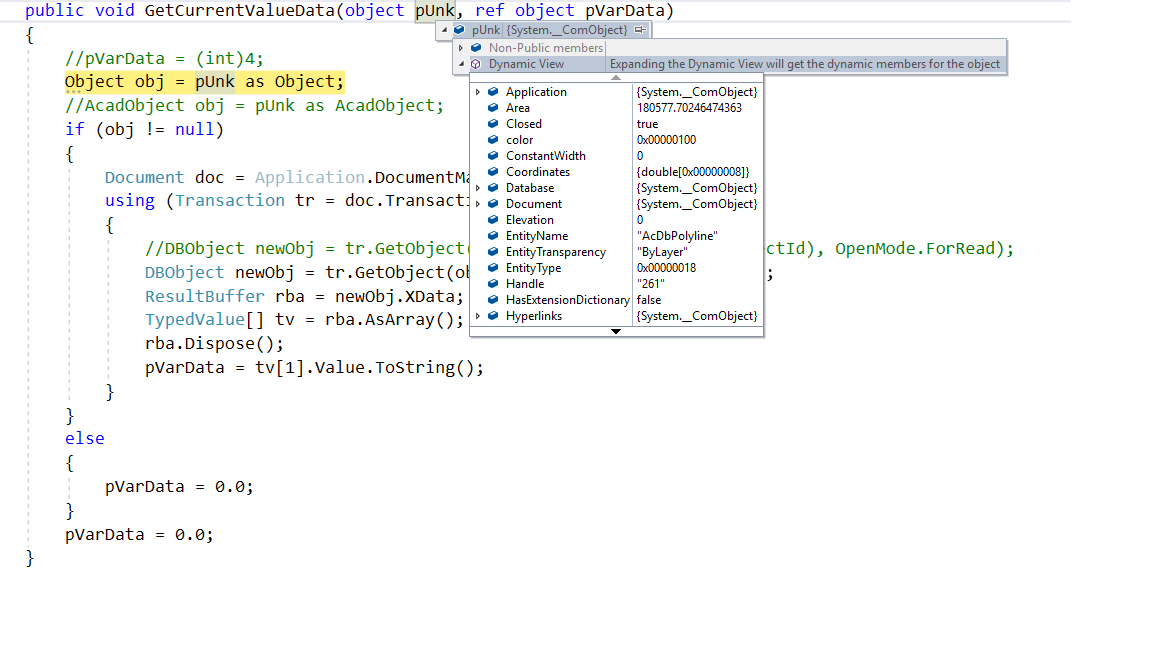Click the Non-Public members icon
This screenshot has height=648, width=1152.
[476, 48]
